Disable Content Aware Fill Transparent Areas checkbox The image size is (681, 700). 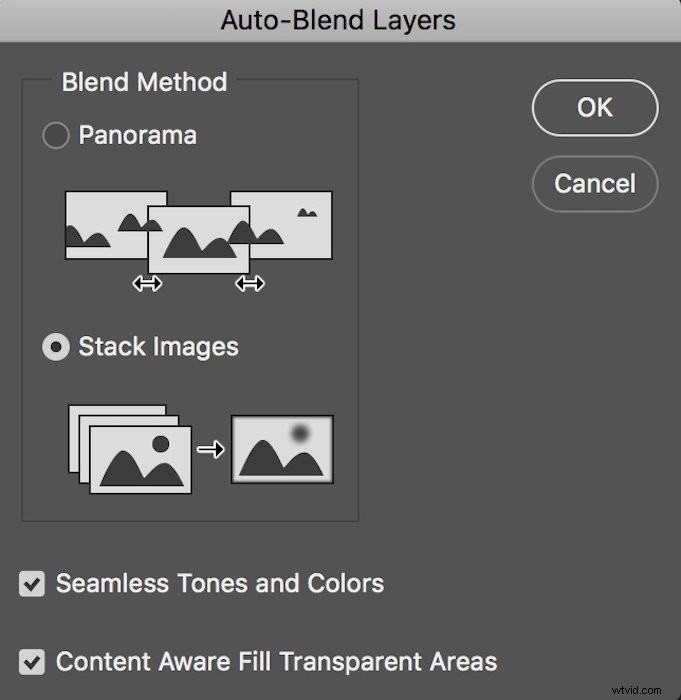tap(33, 661)
